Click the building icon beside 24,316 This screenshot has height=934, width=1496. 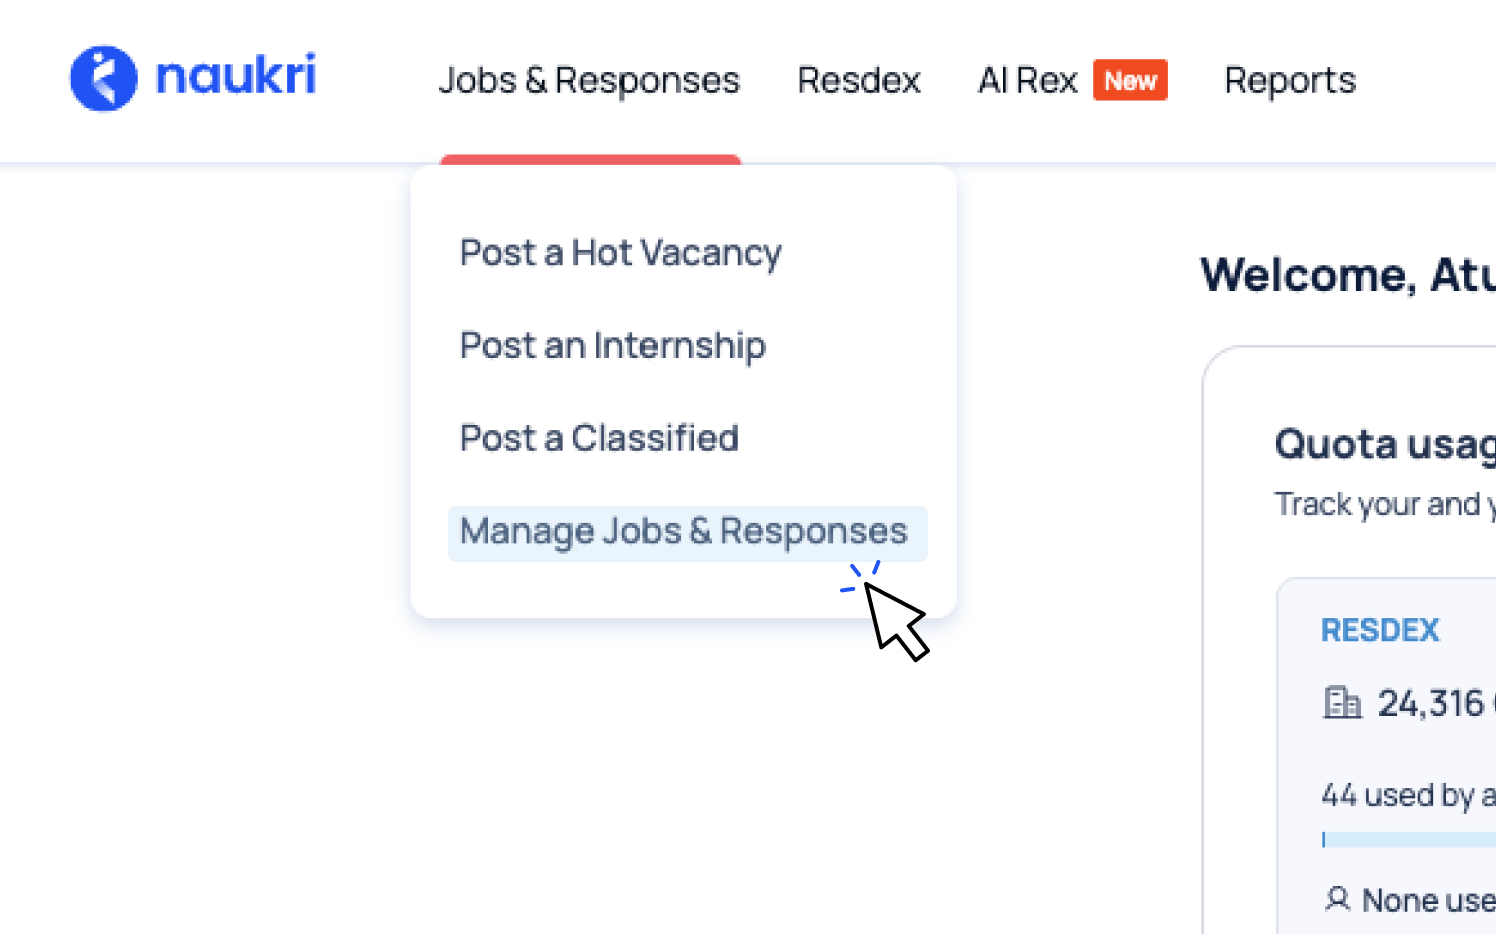(x=1342, y=703)
